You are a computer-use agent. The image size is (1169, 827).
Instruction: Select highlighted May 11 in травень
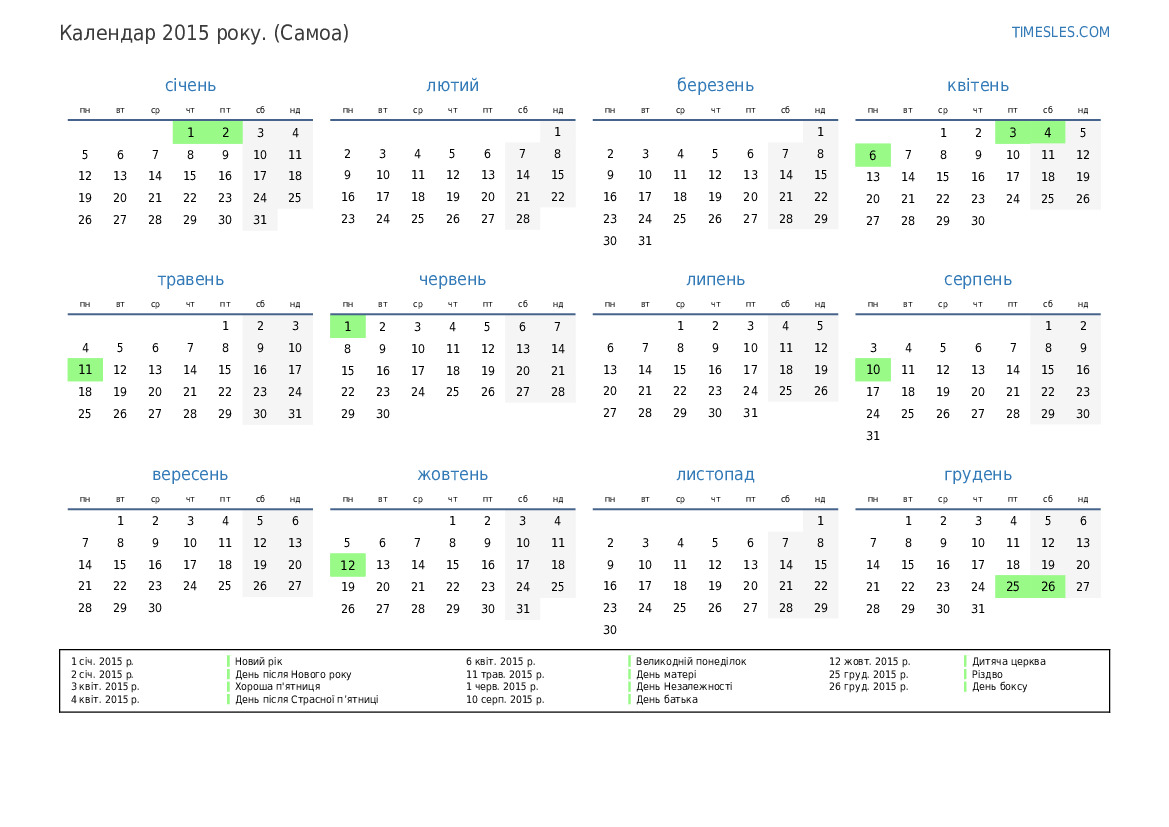click(85, 370)
